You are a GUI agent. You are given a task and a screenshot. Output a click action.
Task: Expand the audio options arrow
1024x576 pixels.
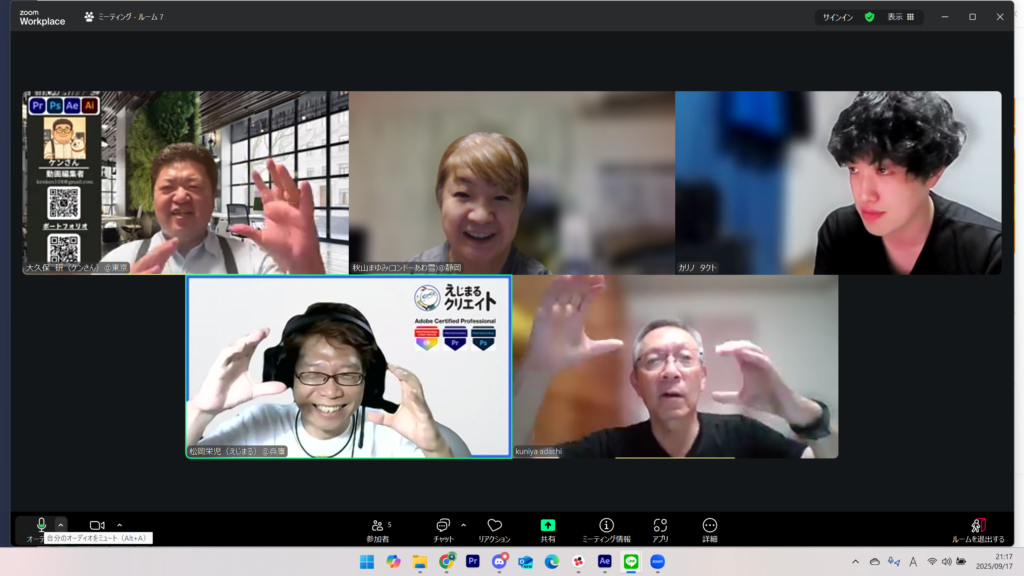pos(60,525)
